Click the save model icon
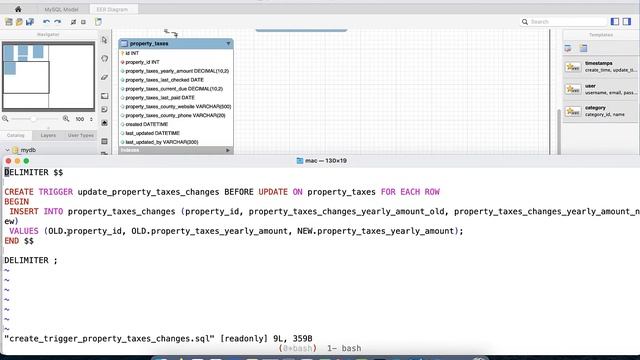Image resolution: width=640 pixels, height=360 pixels. [x=30, y=22]
